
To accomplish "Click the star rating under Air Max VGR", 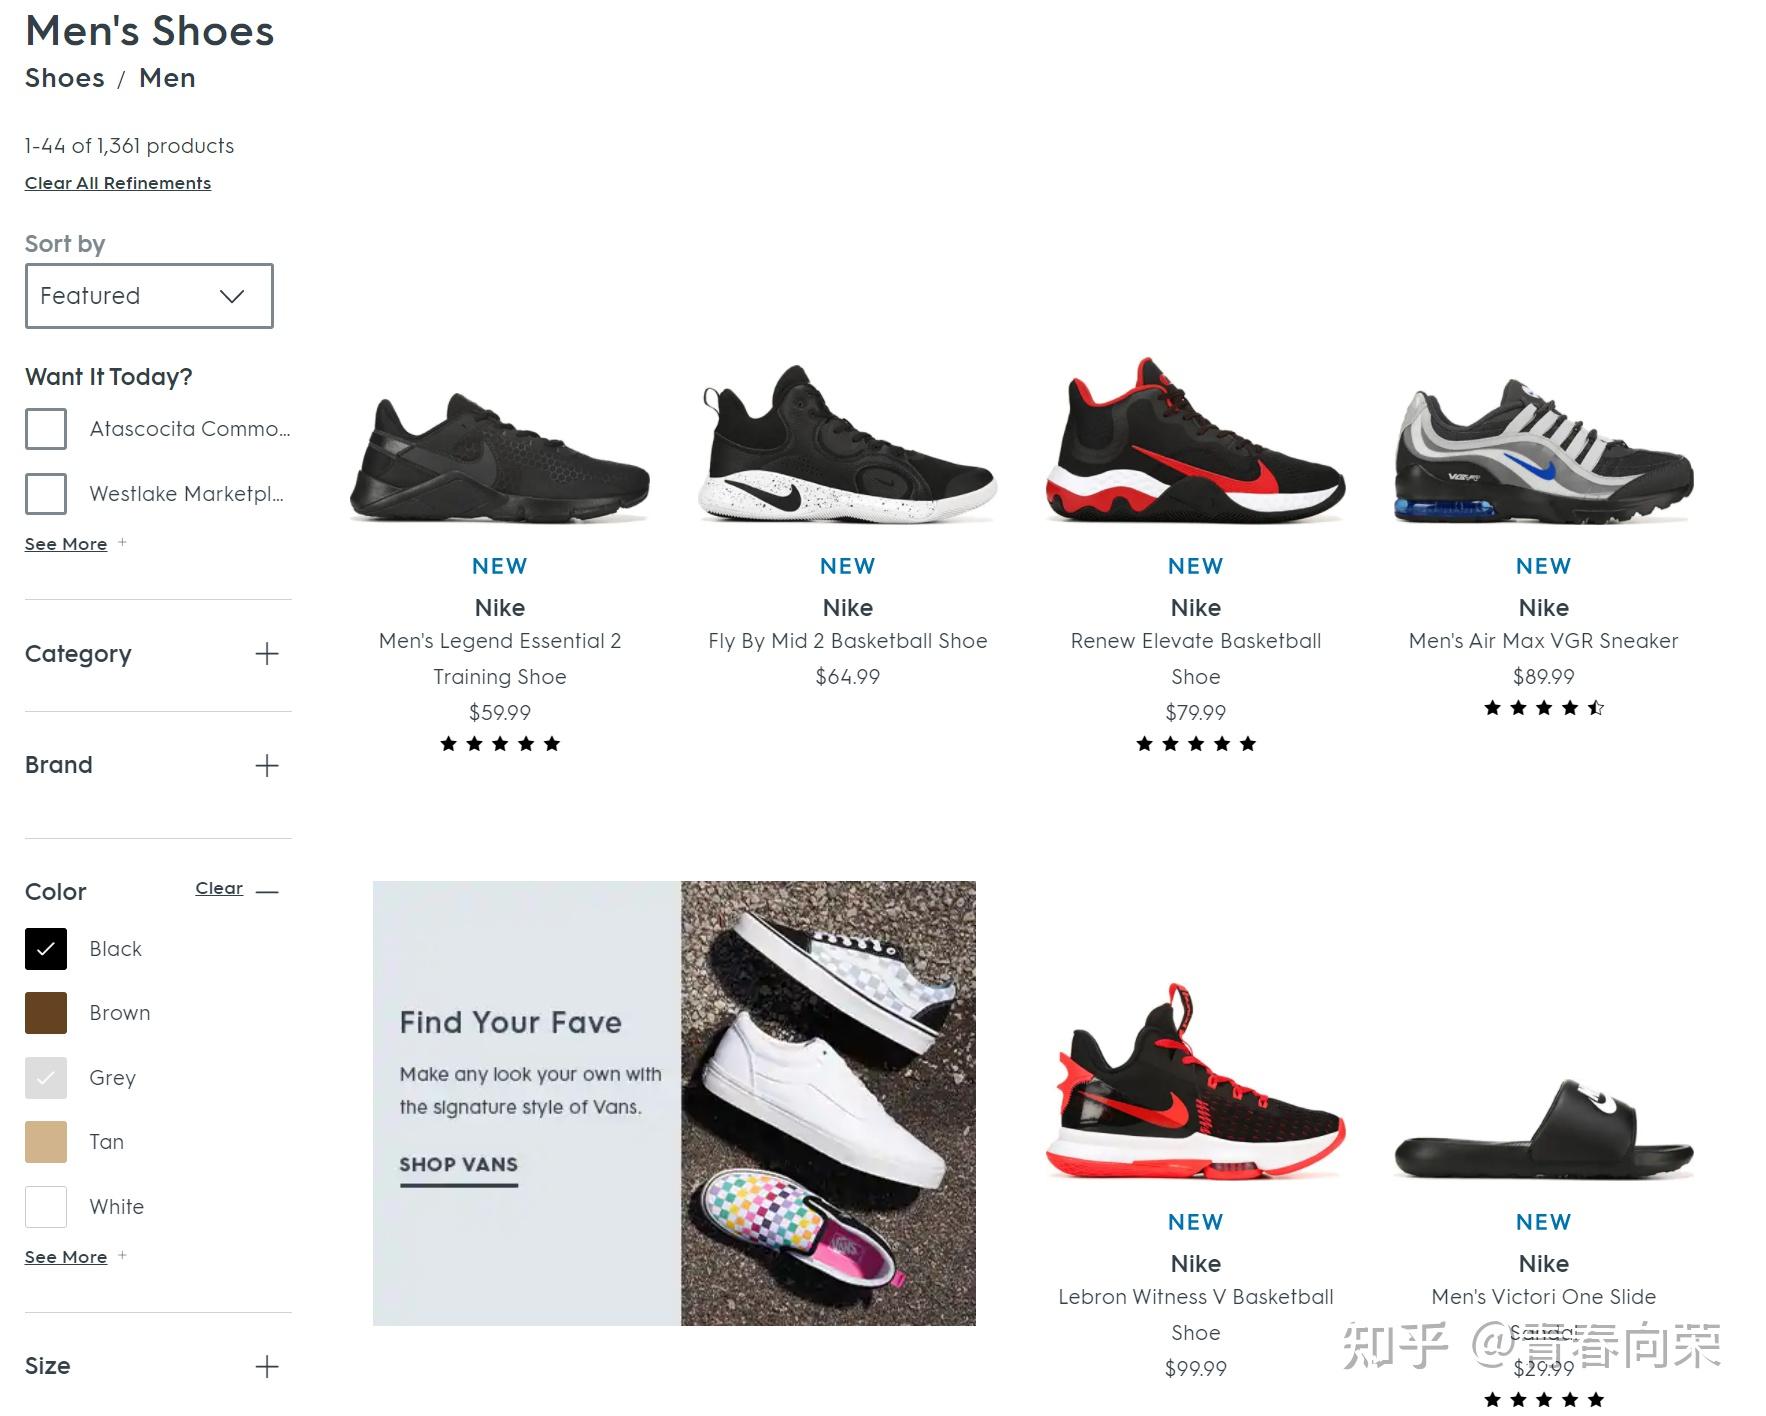I will point(1543,708).
